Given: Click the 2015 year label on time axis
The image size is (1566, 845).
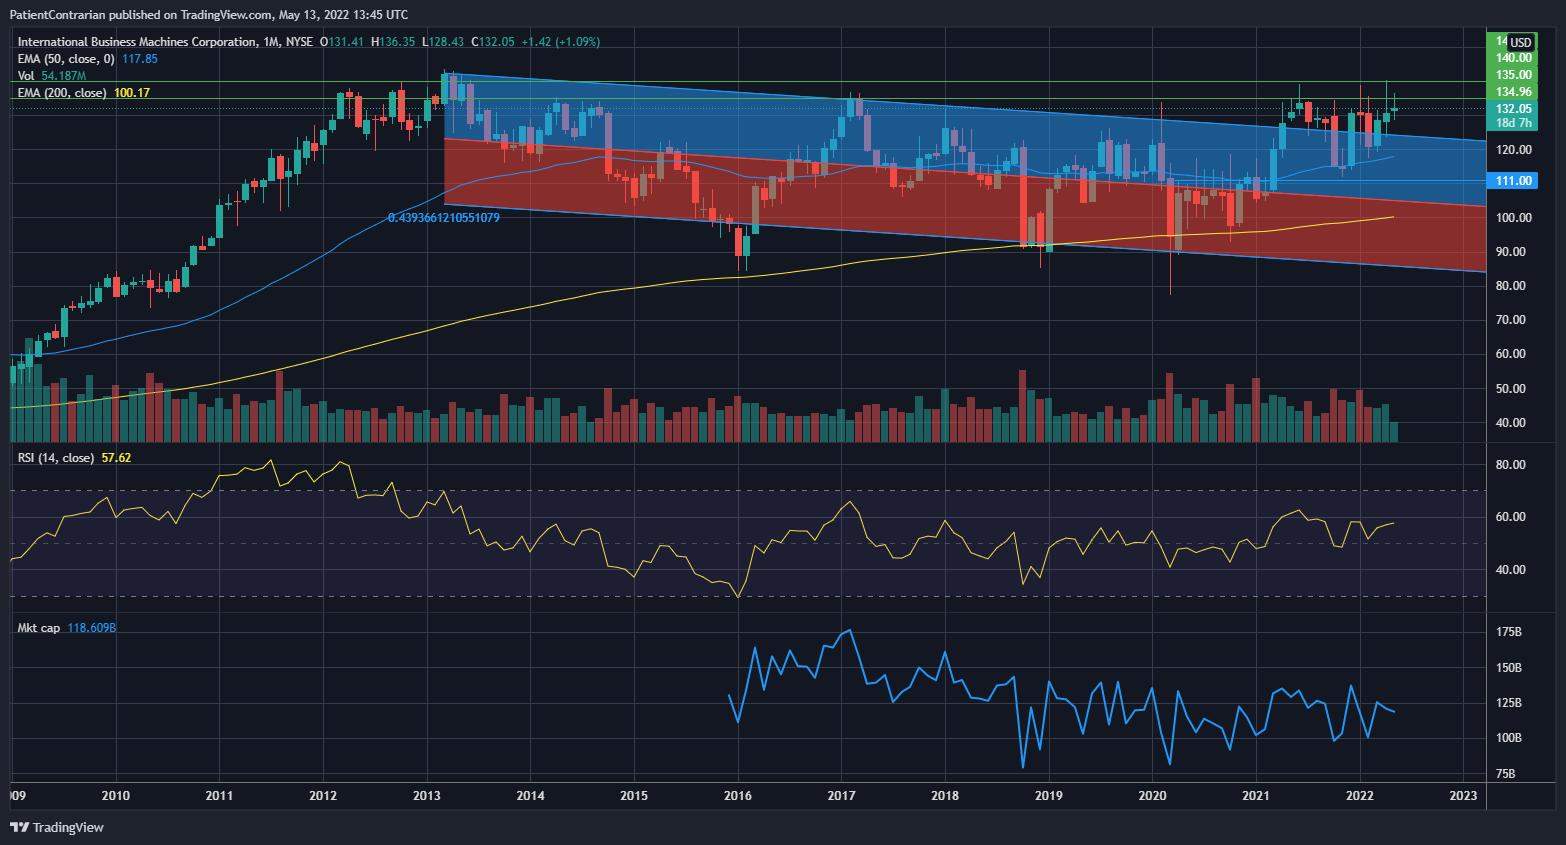Looking at the screenshot, I should pos(634,796).
